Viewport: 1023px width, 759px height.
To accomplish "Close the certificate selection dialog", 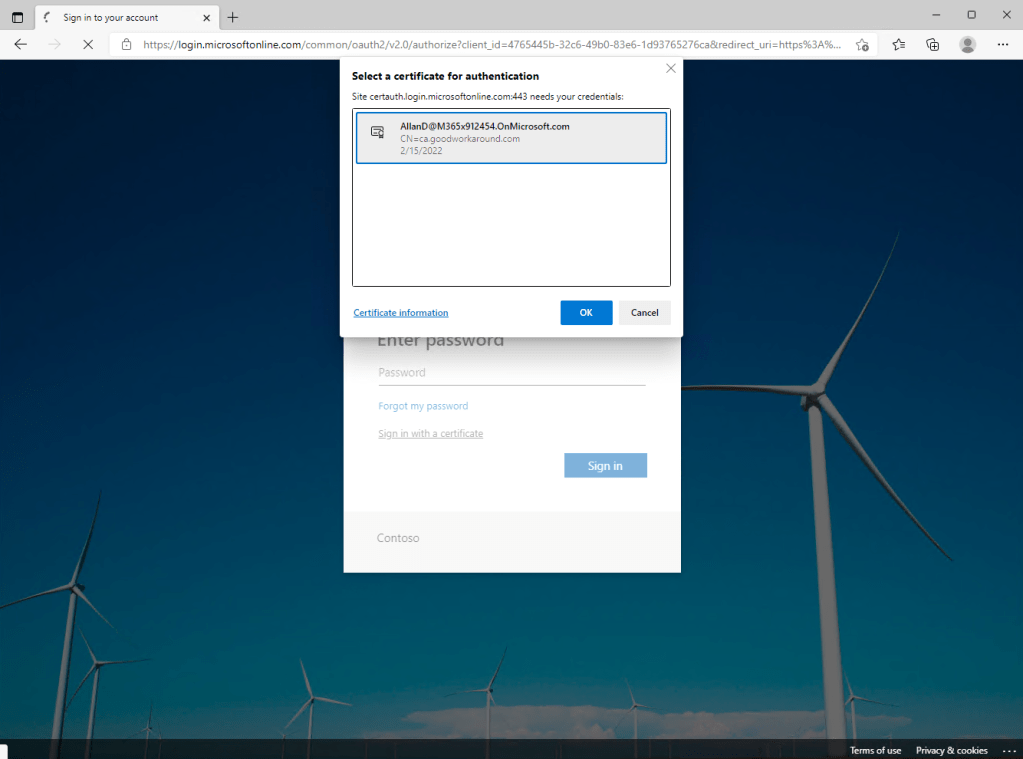I will point(670,69).
